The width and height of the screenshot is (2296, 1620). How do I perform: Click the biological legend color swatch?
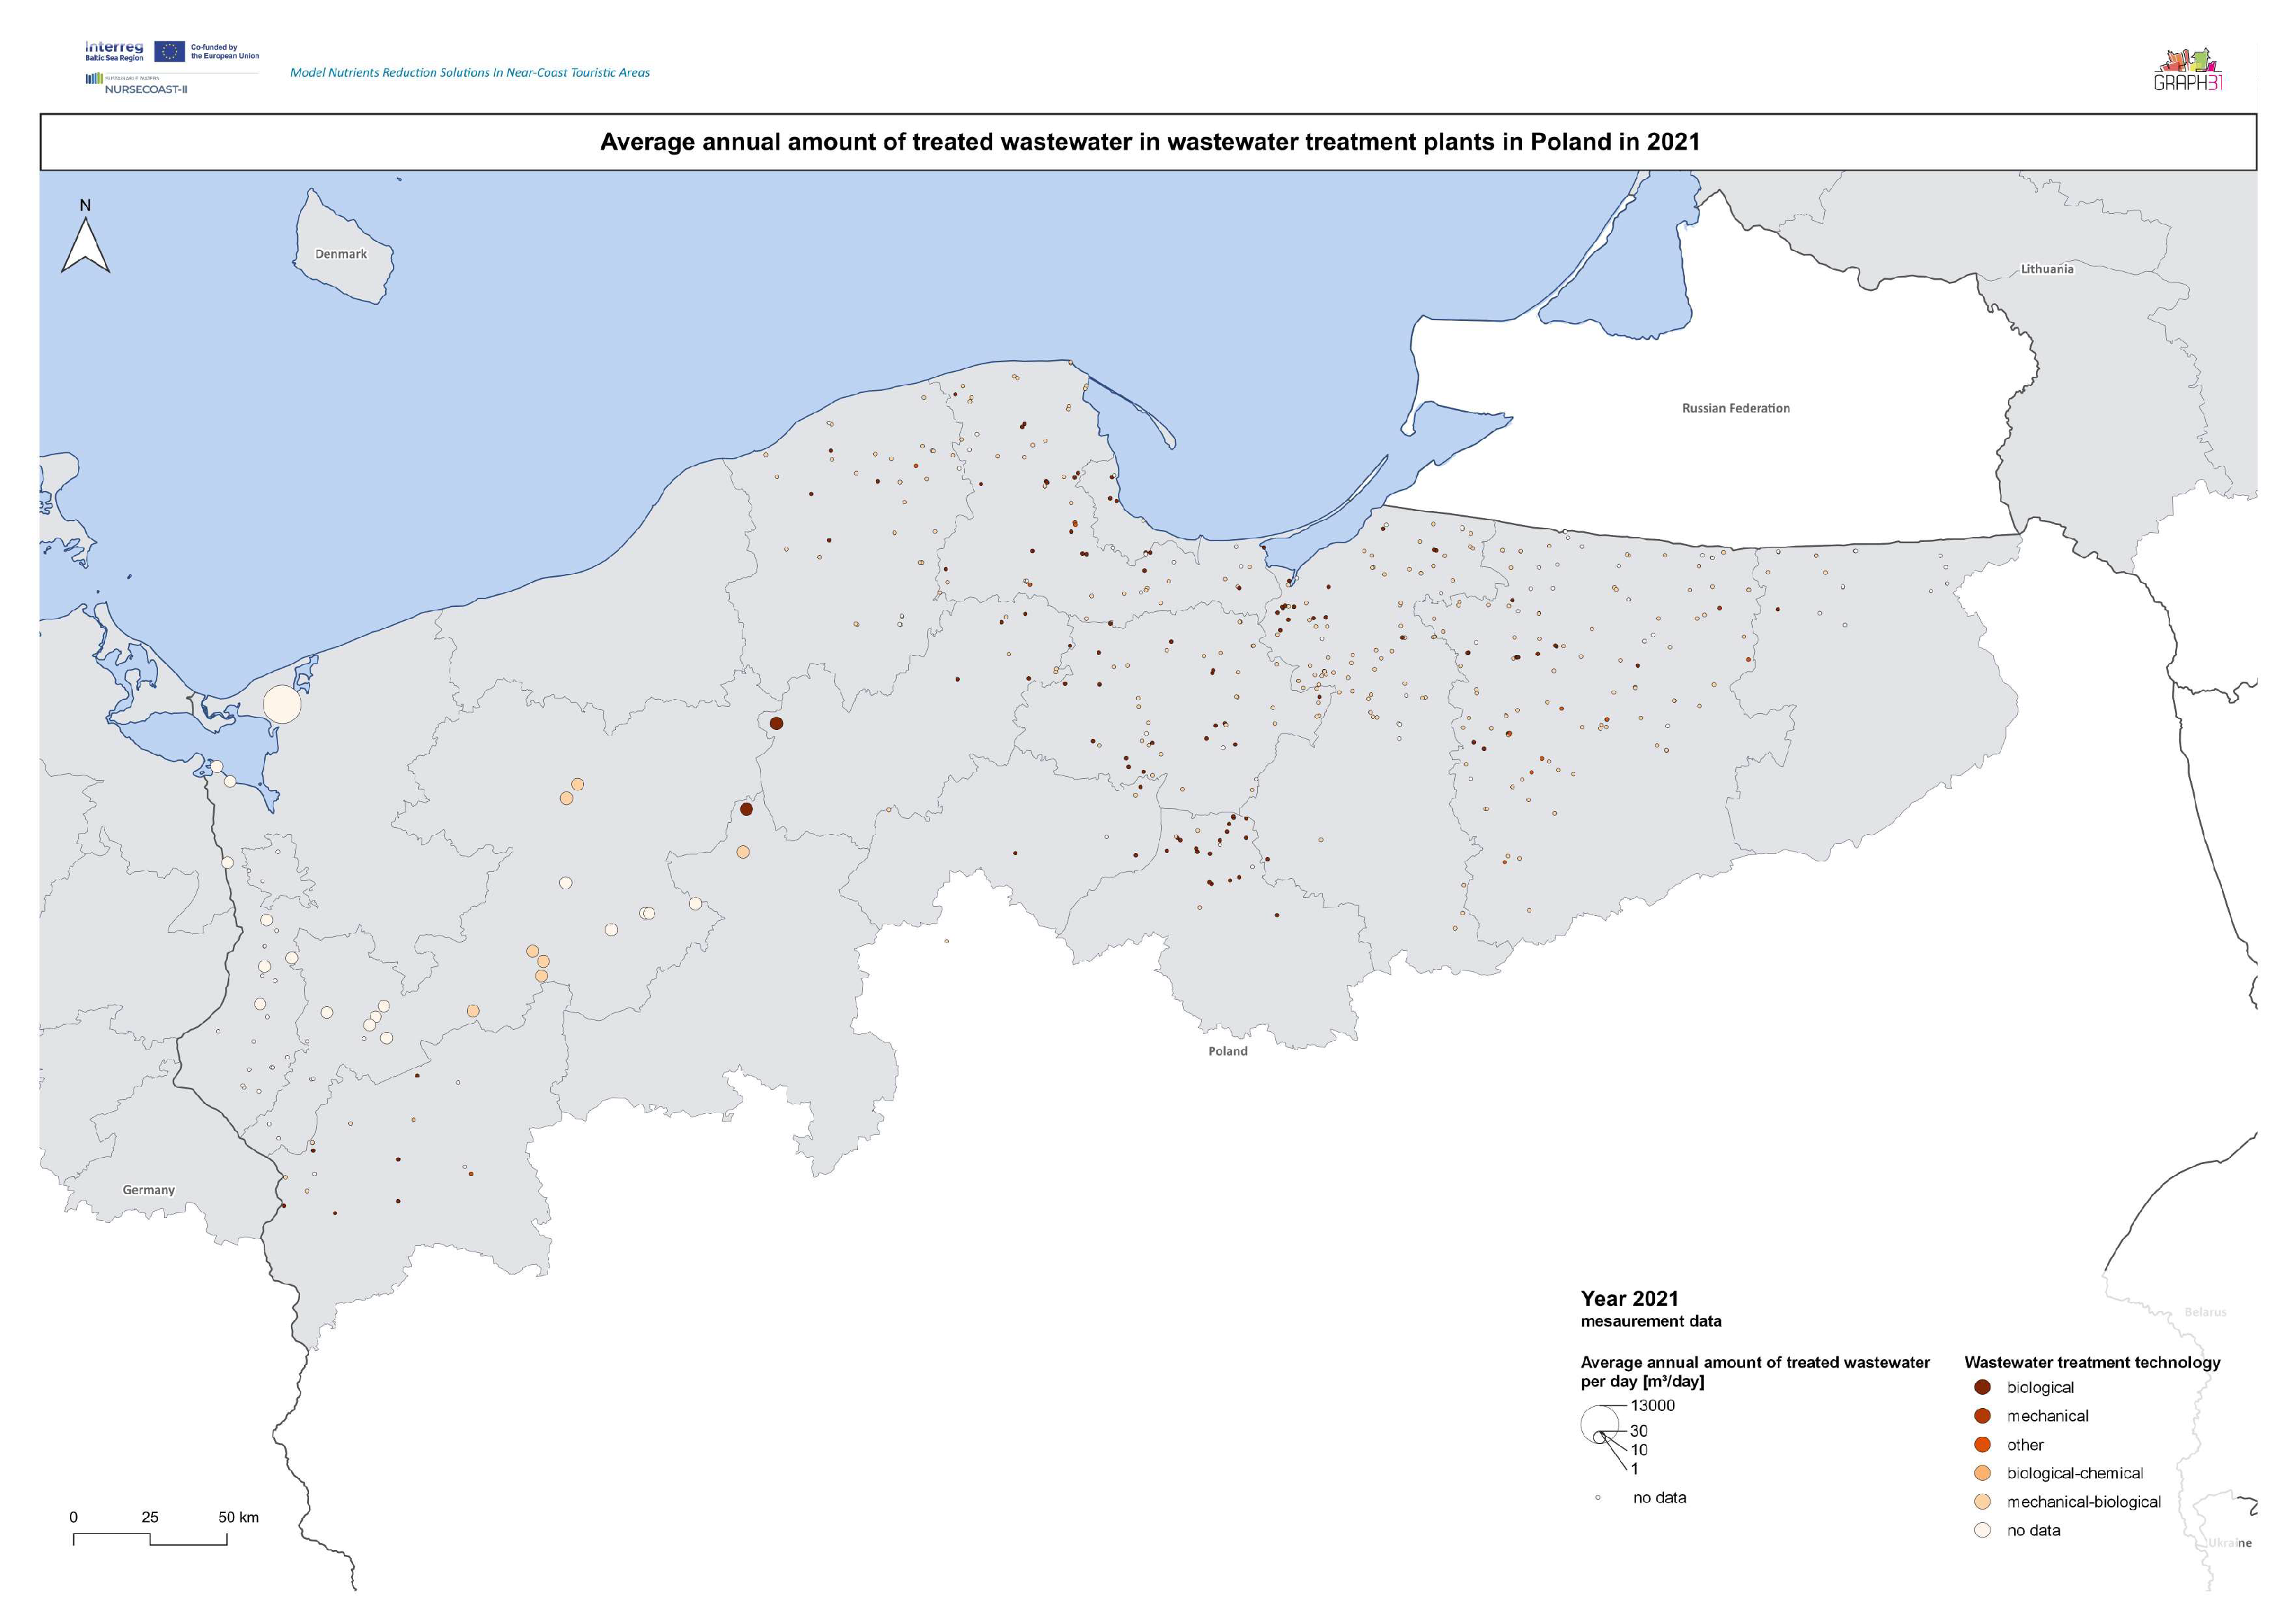click(1982, 1387)
